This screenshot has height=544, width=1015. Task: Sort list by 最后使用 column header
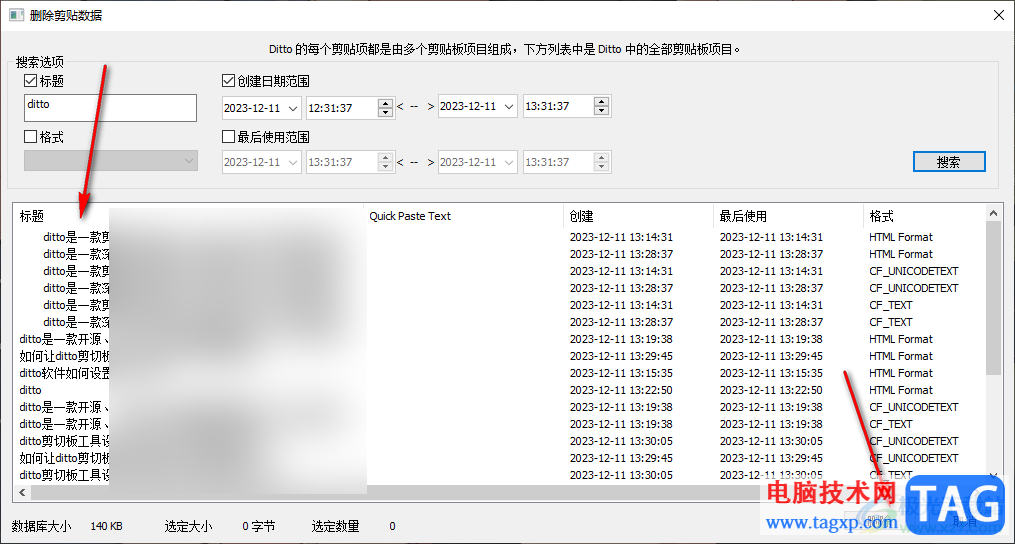click(788, 216)
